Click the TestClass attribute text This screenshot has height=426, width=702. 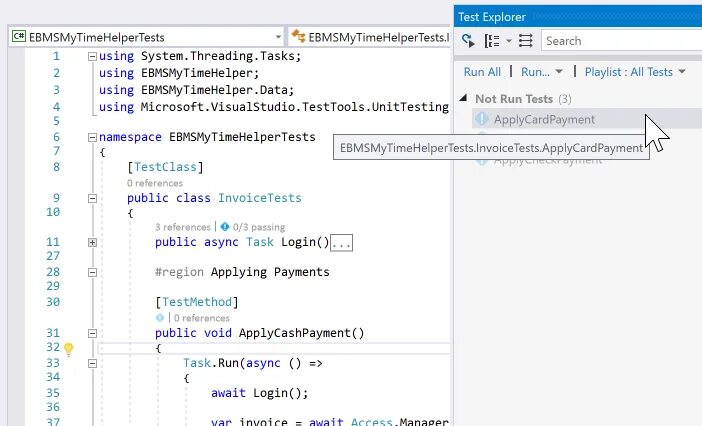coord(165,167)
